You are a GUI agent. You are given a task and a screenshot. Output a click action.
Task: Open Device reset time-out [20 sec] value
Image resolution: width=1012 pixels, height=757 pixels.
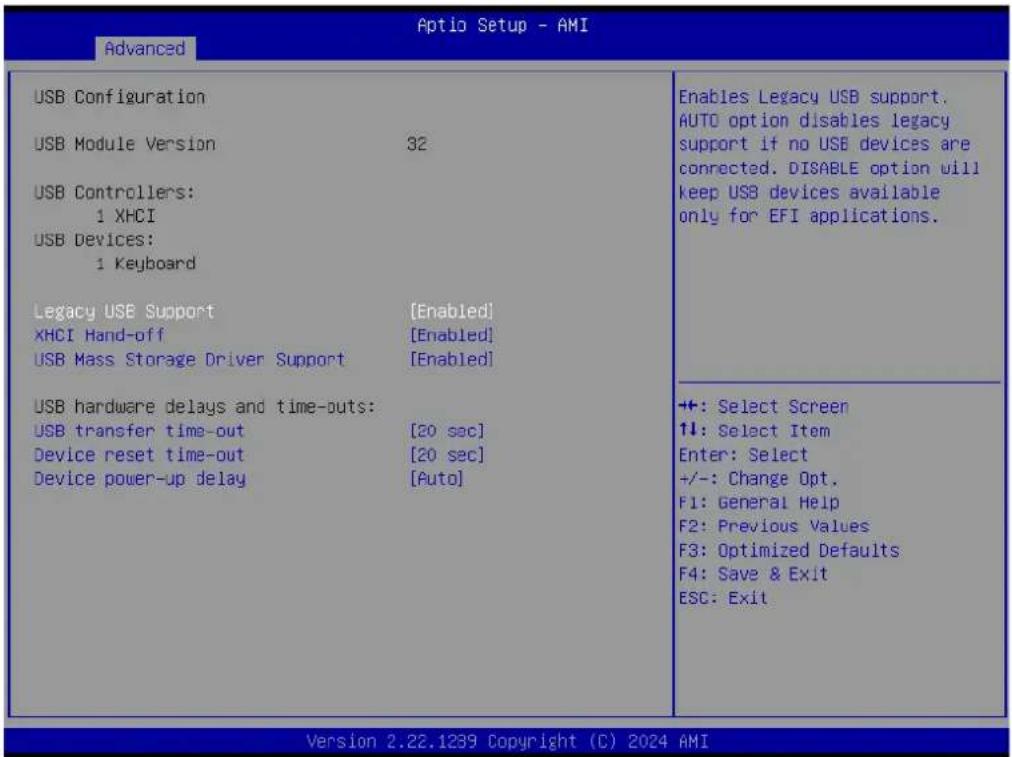click(x=447, y=455)
